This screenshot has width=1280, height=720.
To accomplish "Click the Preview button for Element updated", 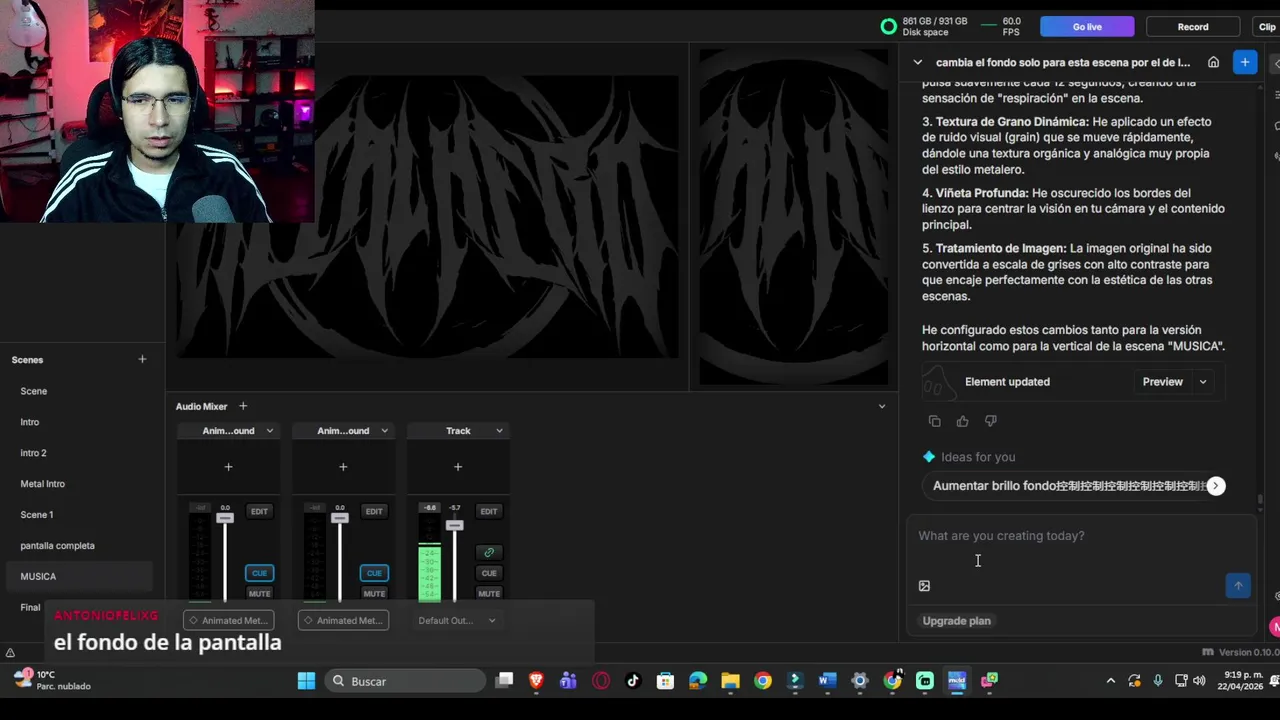I will click(x=1162, y=382).
